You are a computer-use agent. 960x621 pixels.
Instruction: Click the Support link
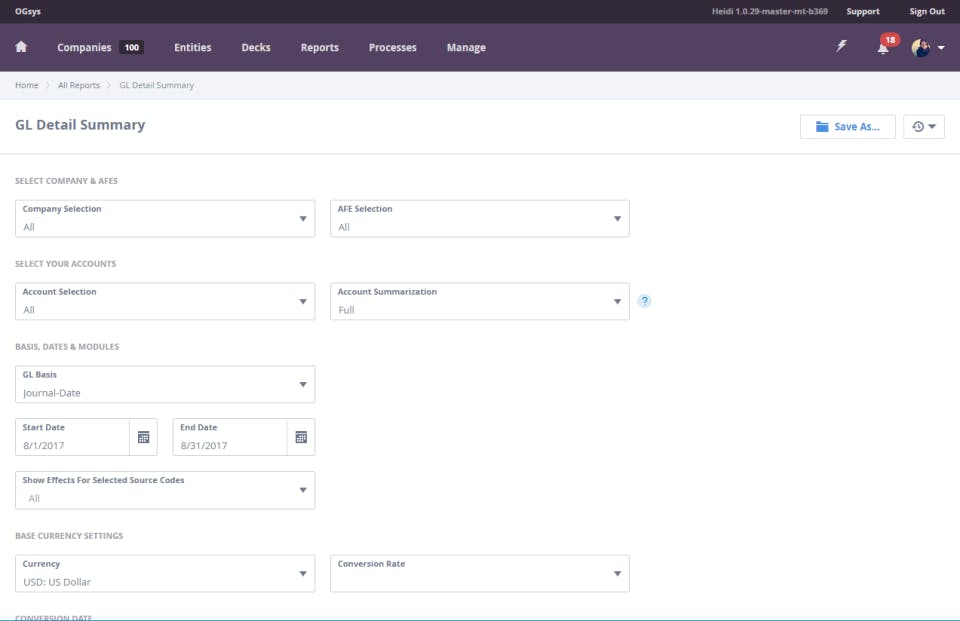point(863,11)
